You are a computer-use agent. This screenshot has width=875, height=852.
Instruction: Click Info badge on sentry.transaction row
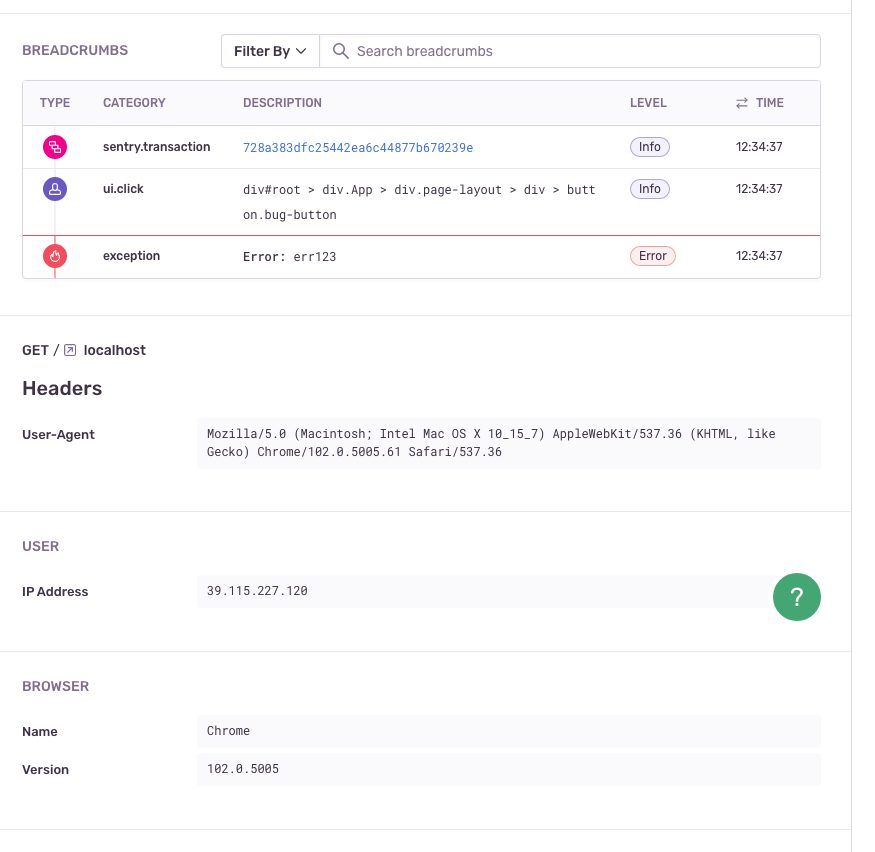click(x=649, y=147)
